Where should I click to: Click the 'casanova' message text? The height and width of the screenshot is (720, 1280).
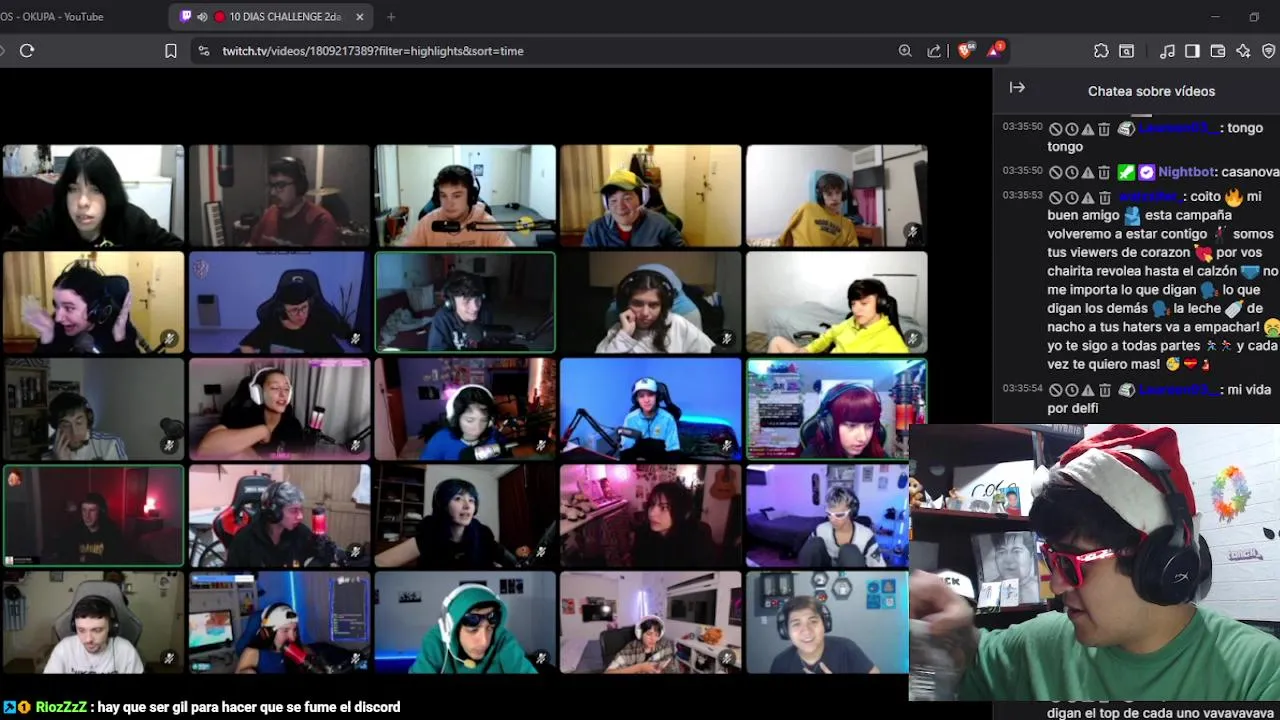(1250, 172)
